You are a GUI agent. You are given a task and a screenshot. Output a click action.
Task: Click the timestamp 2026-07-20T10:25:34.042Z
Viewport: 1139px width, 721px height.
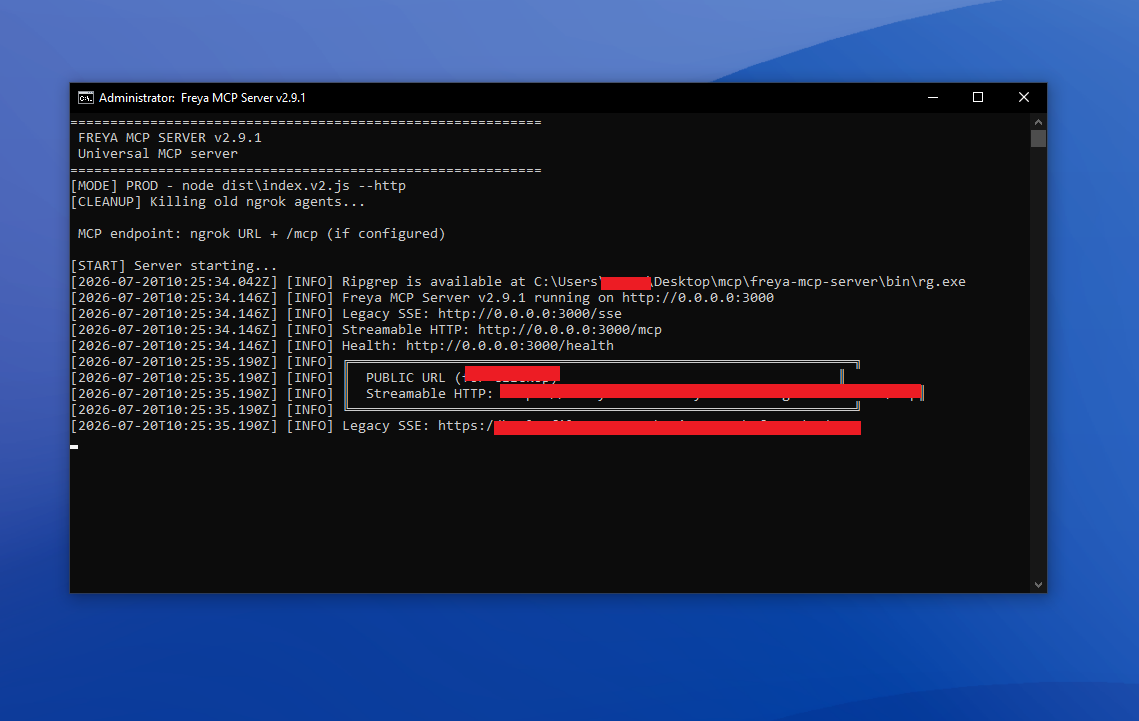(174, 281)
